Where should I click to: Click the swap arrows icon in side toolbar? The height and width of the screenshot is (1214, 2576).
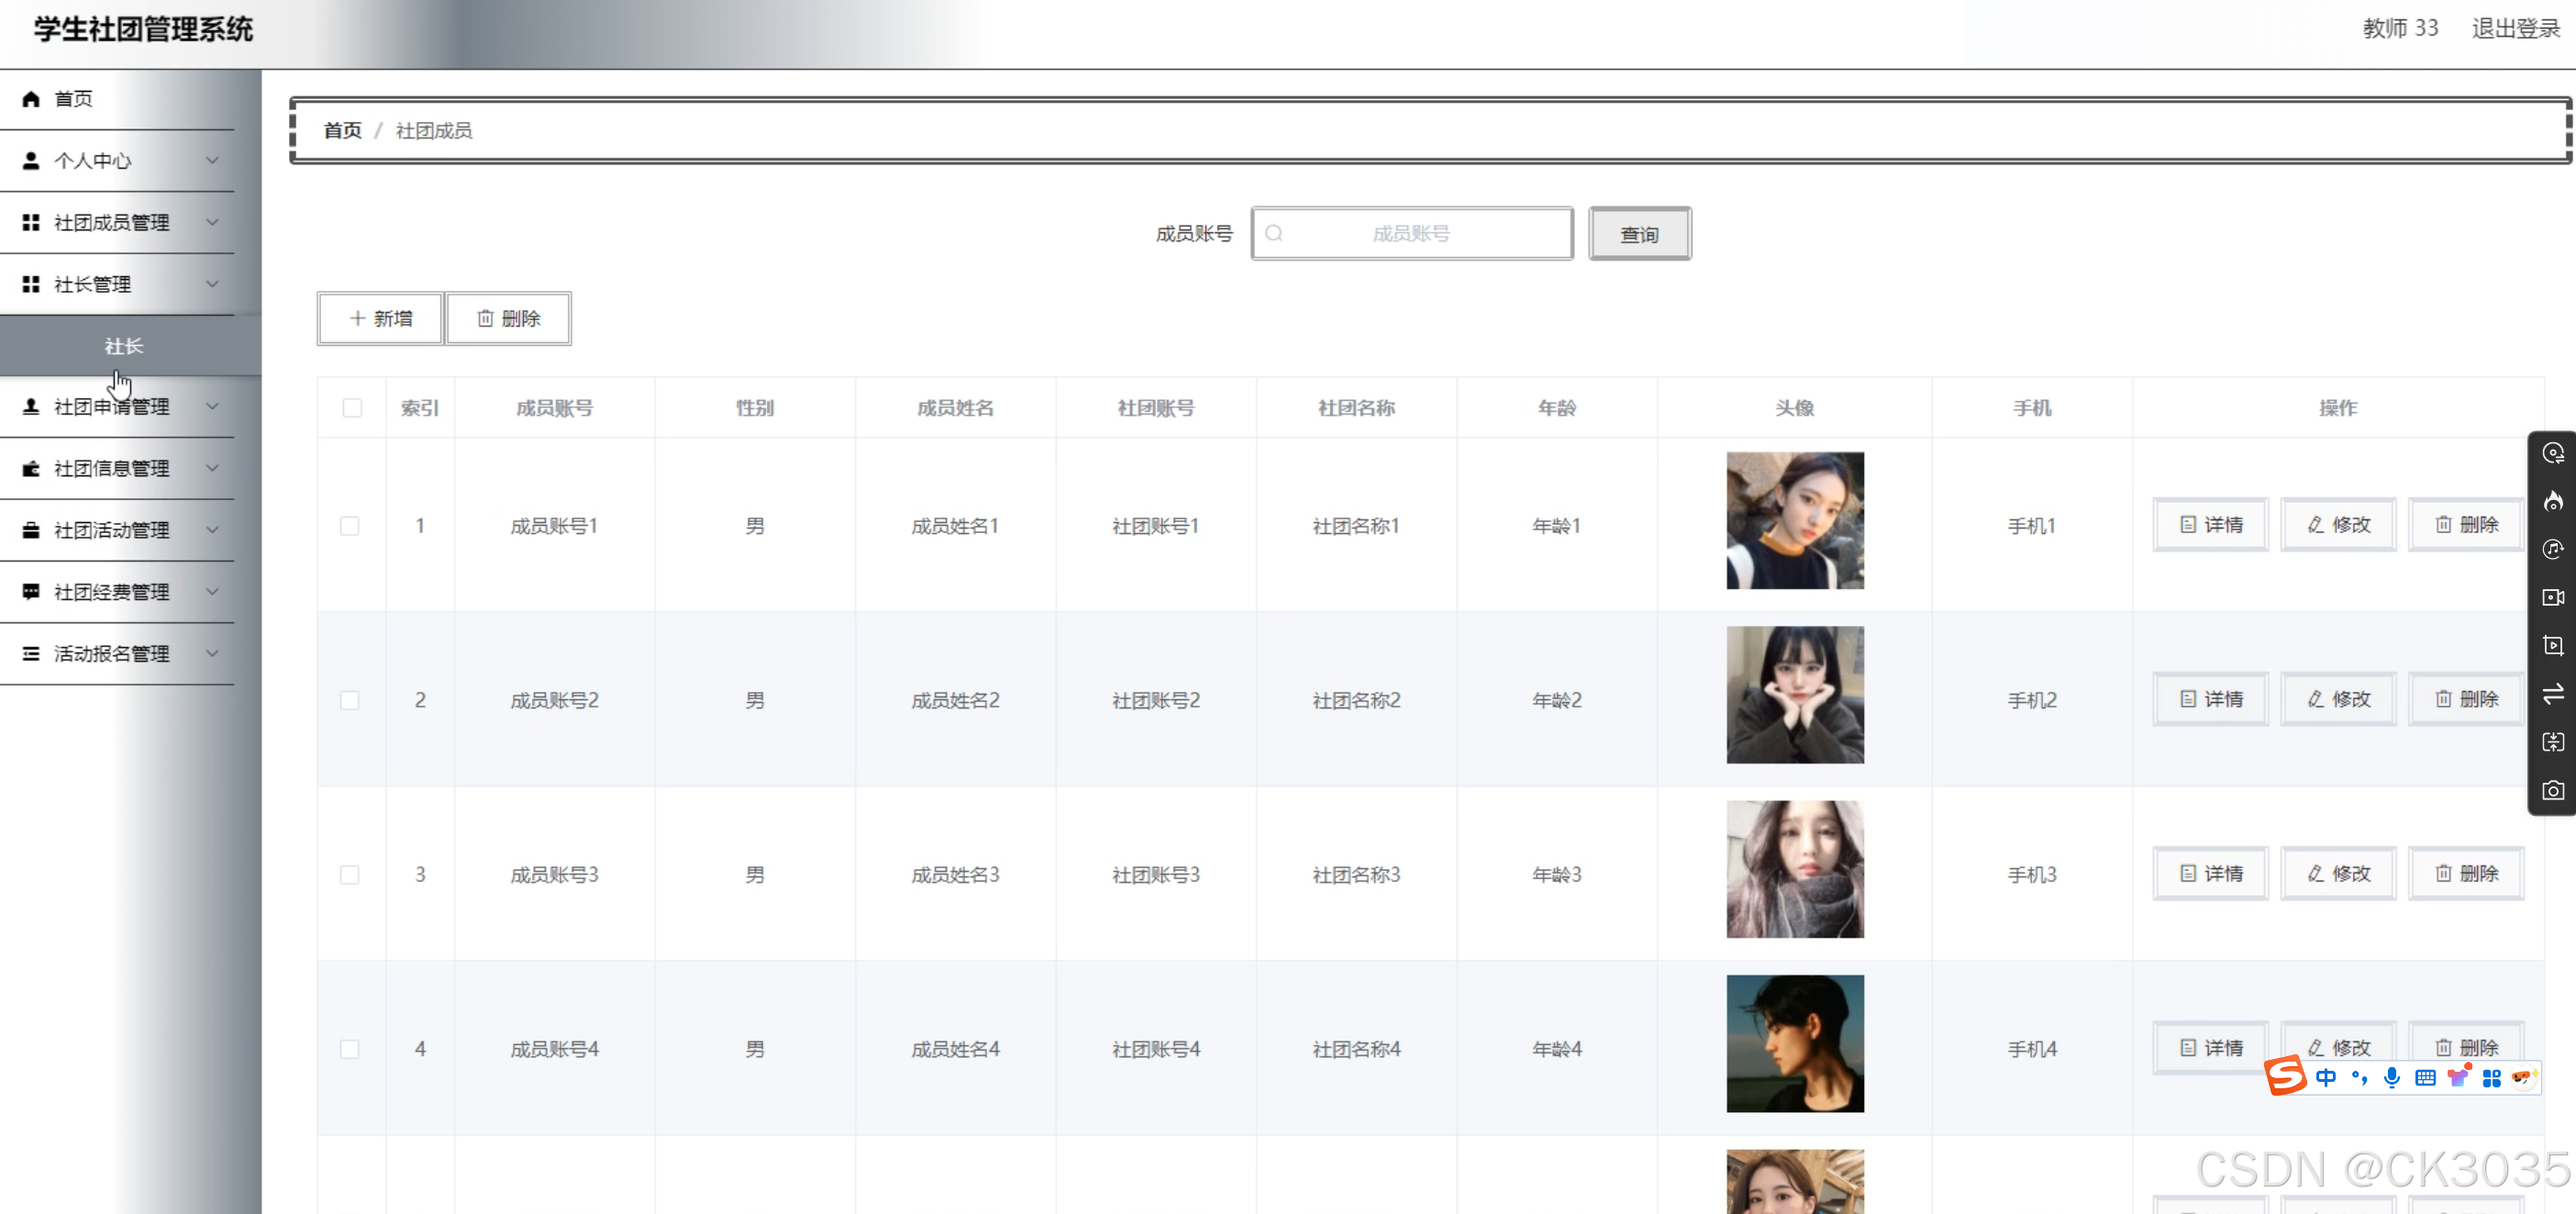tap(2553, 694)
